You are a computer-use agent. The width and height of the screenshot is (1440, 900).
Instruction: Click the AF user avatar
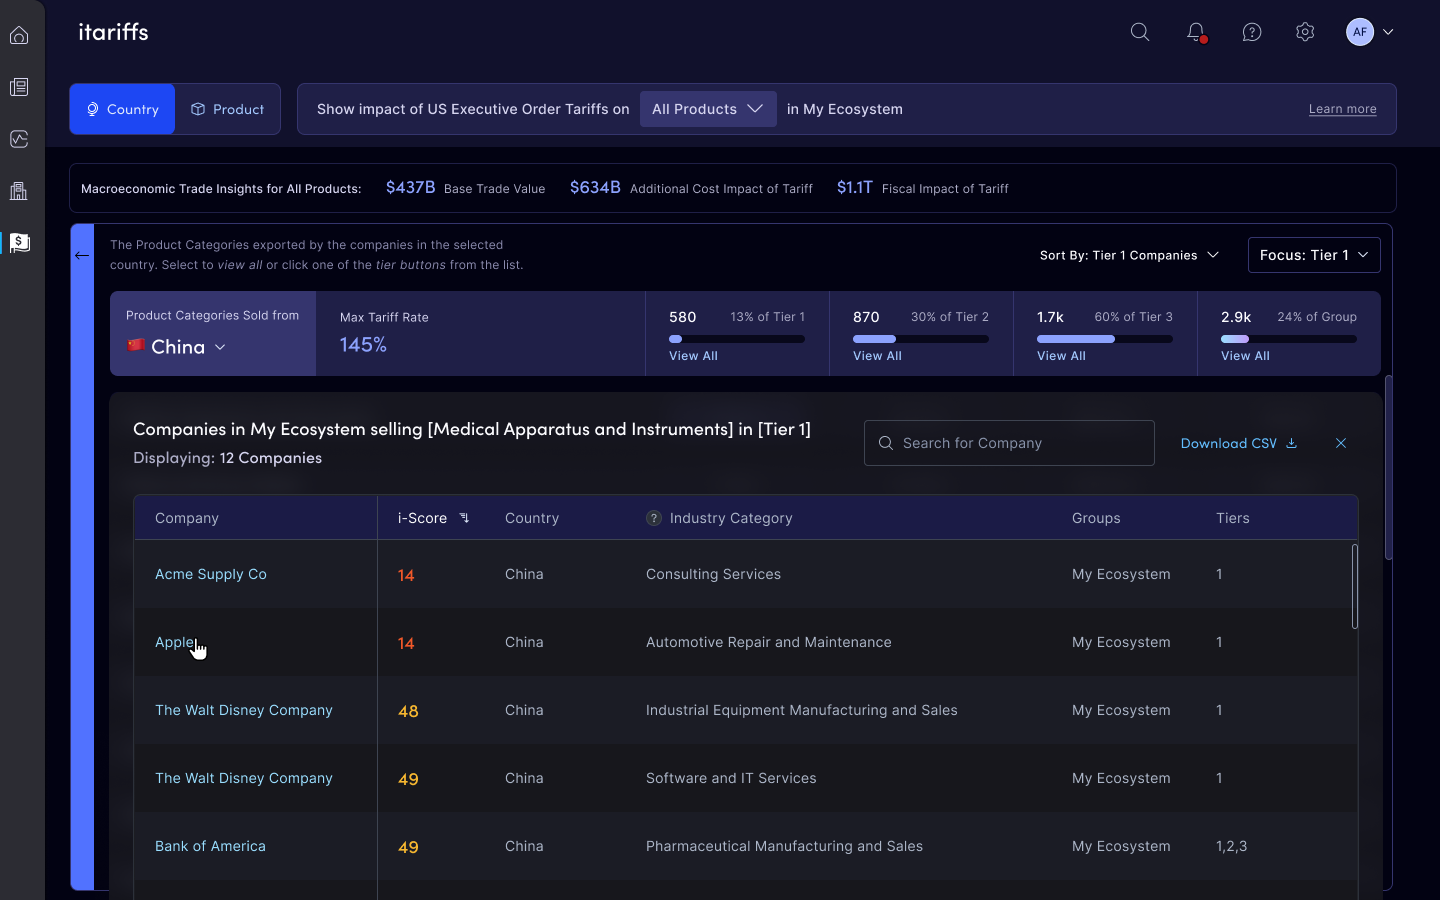pyautogui.click(x=1360, y=32)
